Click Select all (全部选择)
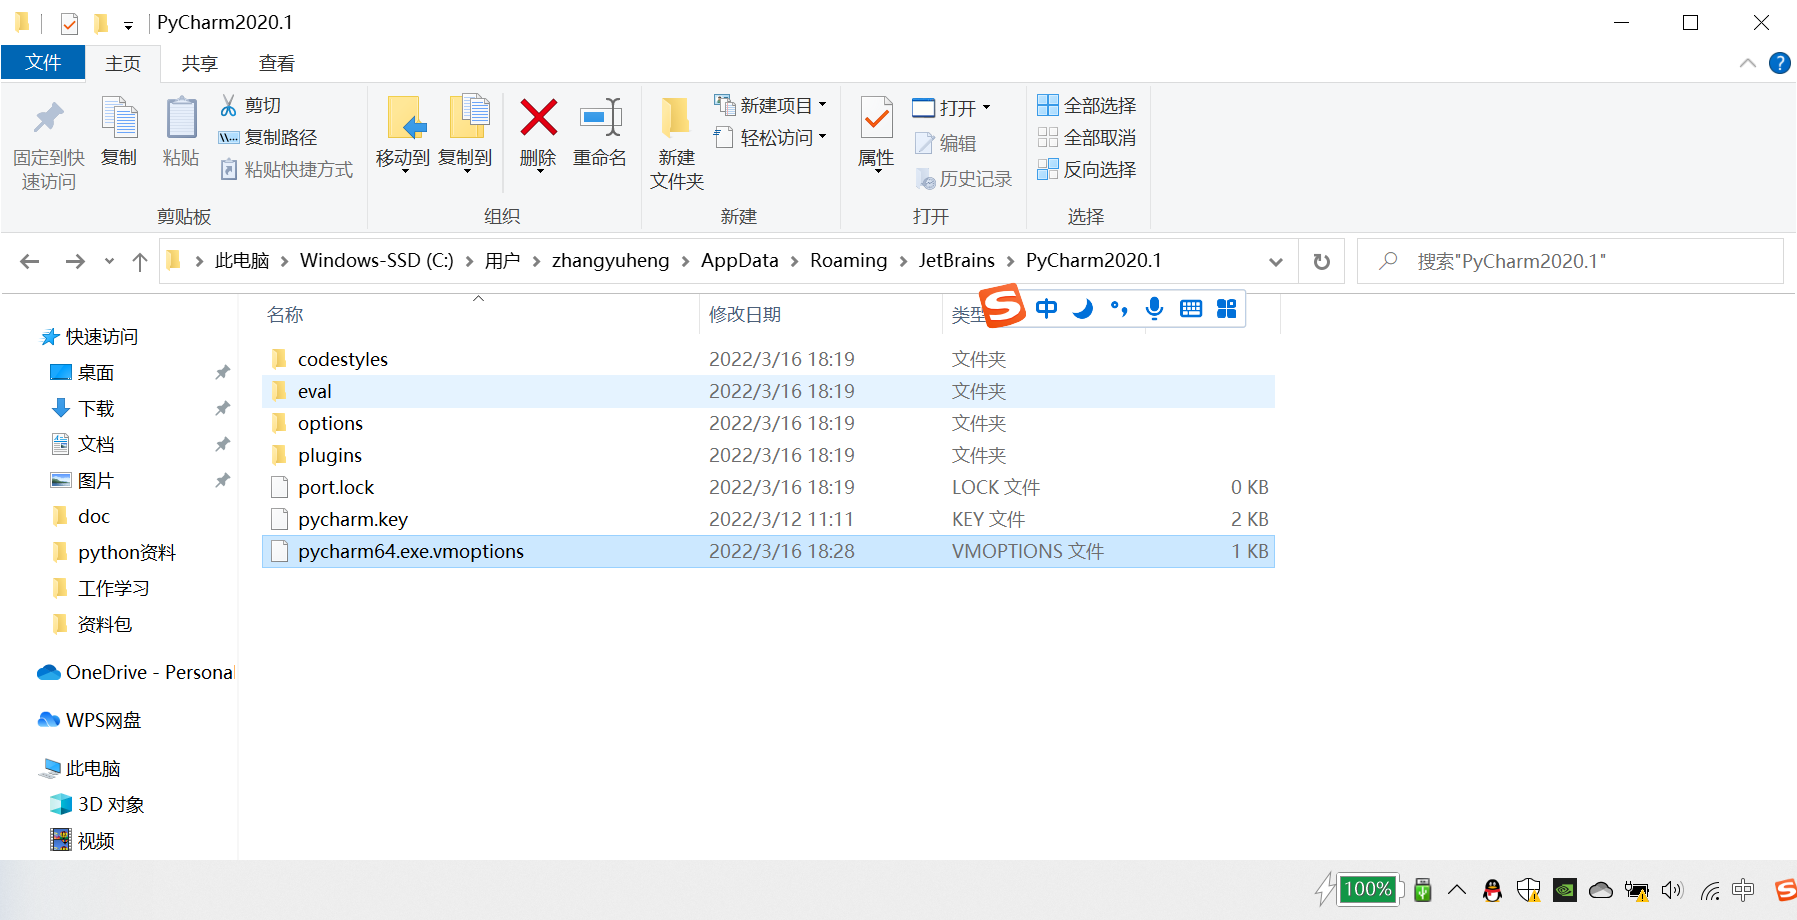Image resolution: width=1797 pixels, height=920 pixels. 1087,105
